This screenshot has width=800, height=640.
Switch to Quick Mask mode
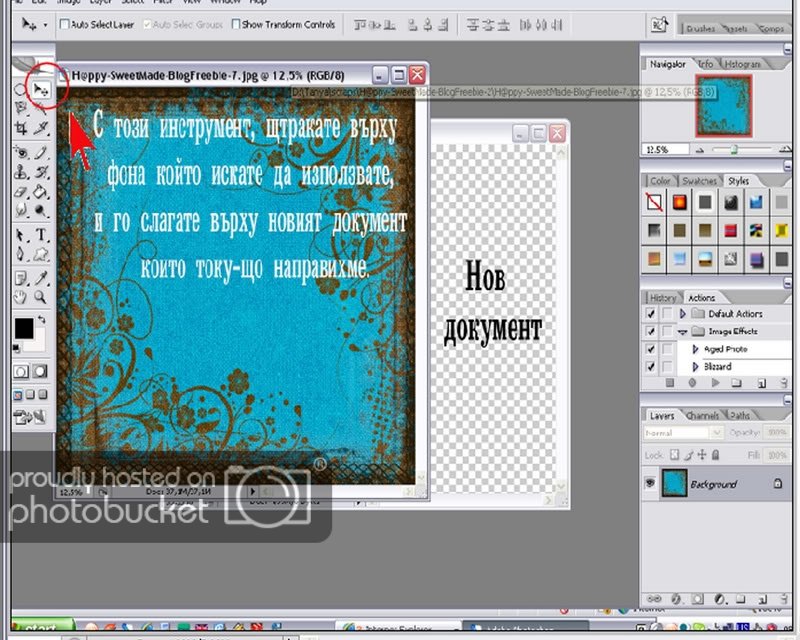coord(40,371)
